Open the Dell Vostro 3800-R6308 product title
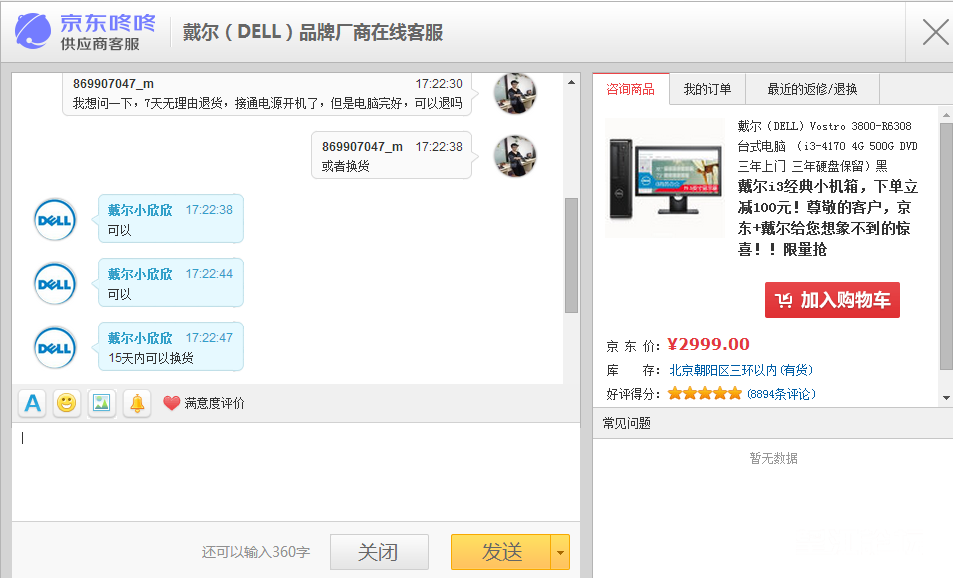Screen dimensions: 953x578 click(x=827, y=146)
